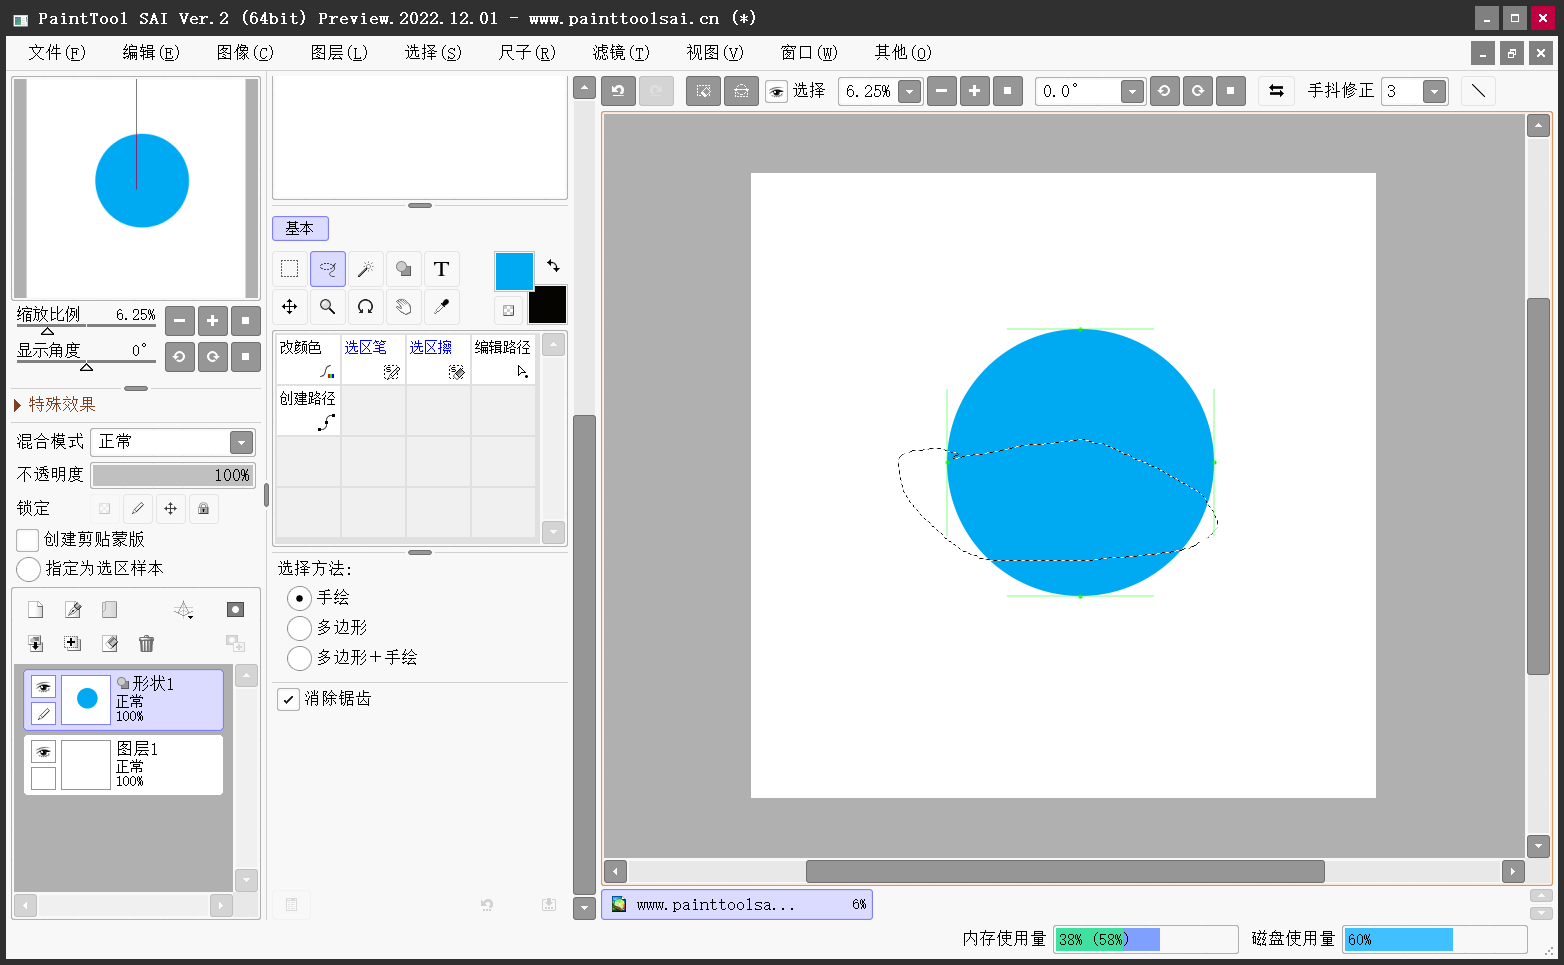This screenshot has height=965, width=1564.
Task: Expand the 特殊效果 section
Action: coord(55,405)
